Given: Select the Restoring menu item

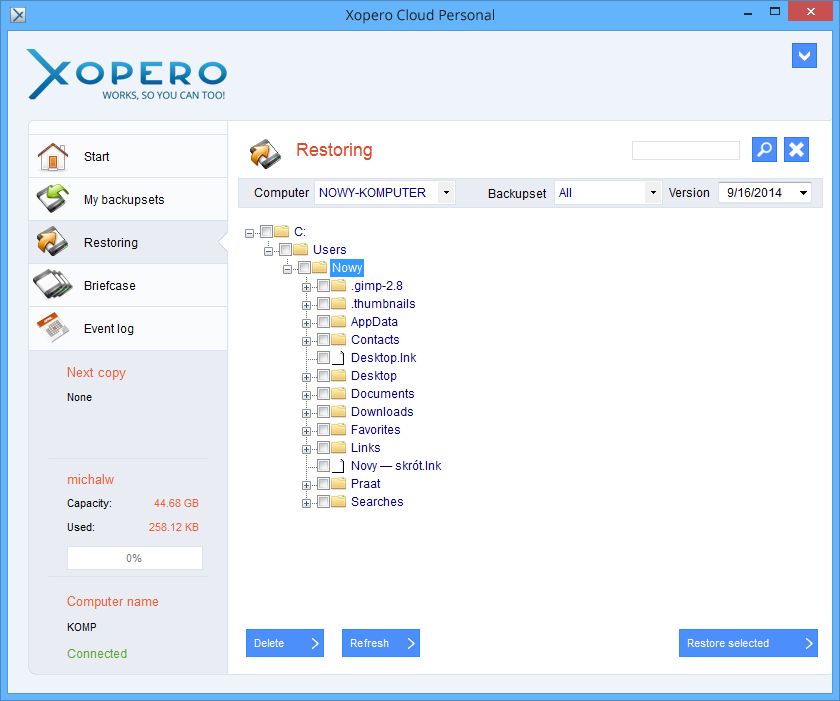Looking at the screenshot, I should [128, 242].
